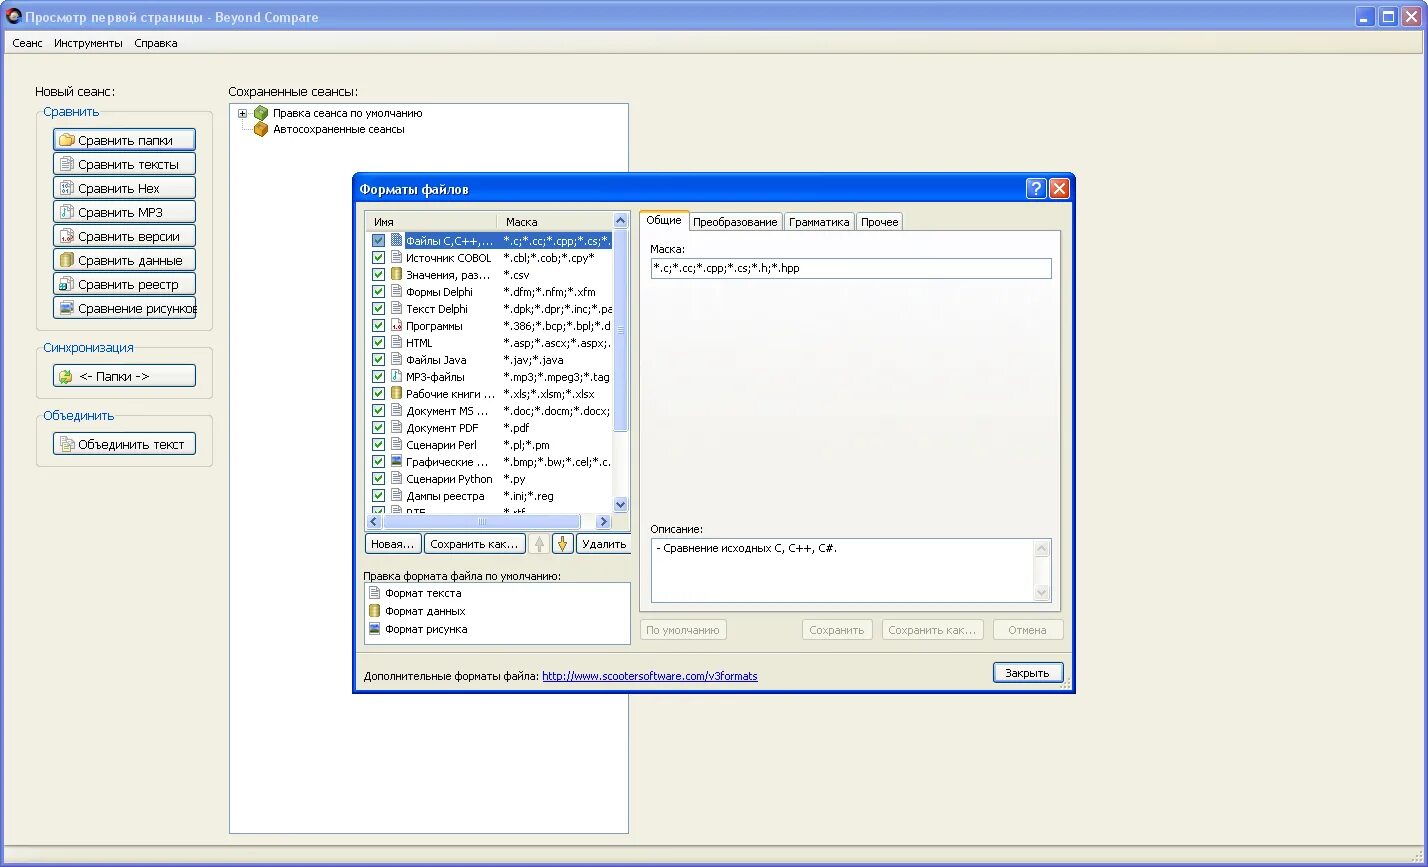The height and width of the screenshot is (867, 1428).
Task: Click the Маска input field
Action: point(851,268)
